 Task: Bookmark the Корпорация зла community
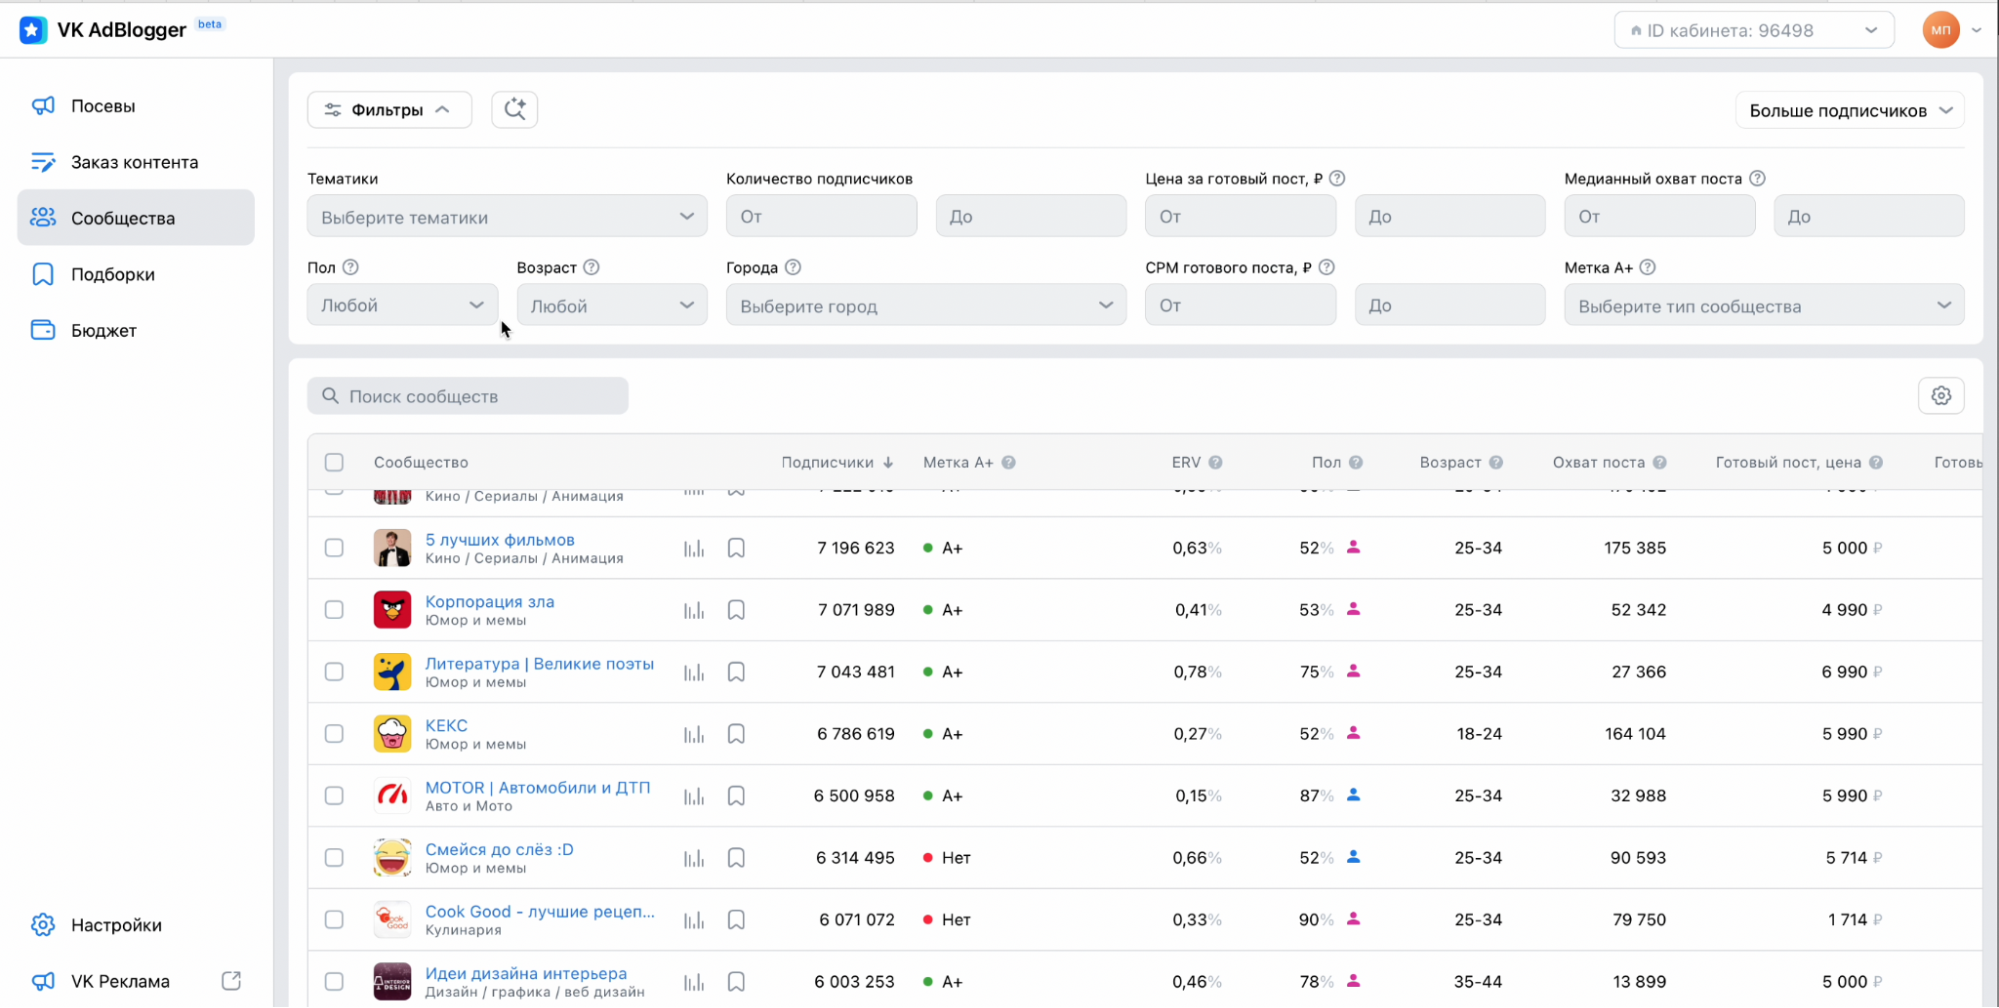pos(736,610)
